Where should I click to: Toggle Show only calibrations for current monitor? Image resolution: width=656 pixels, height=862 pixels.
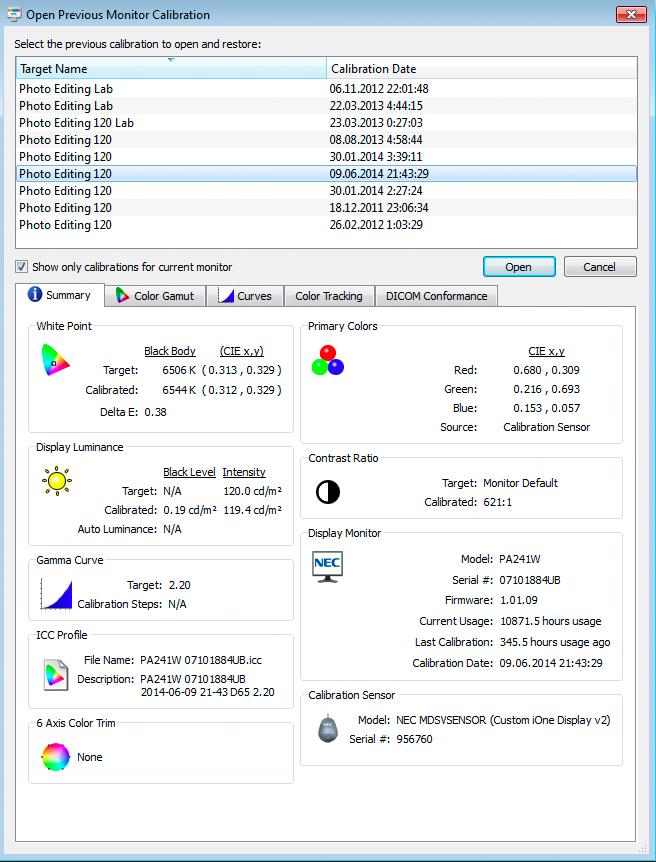(x=21, y=267)
